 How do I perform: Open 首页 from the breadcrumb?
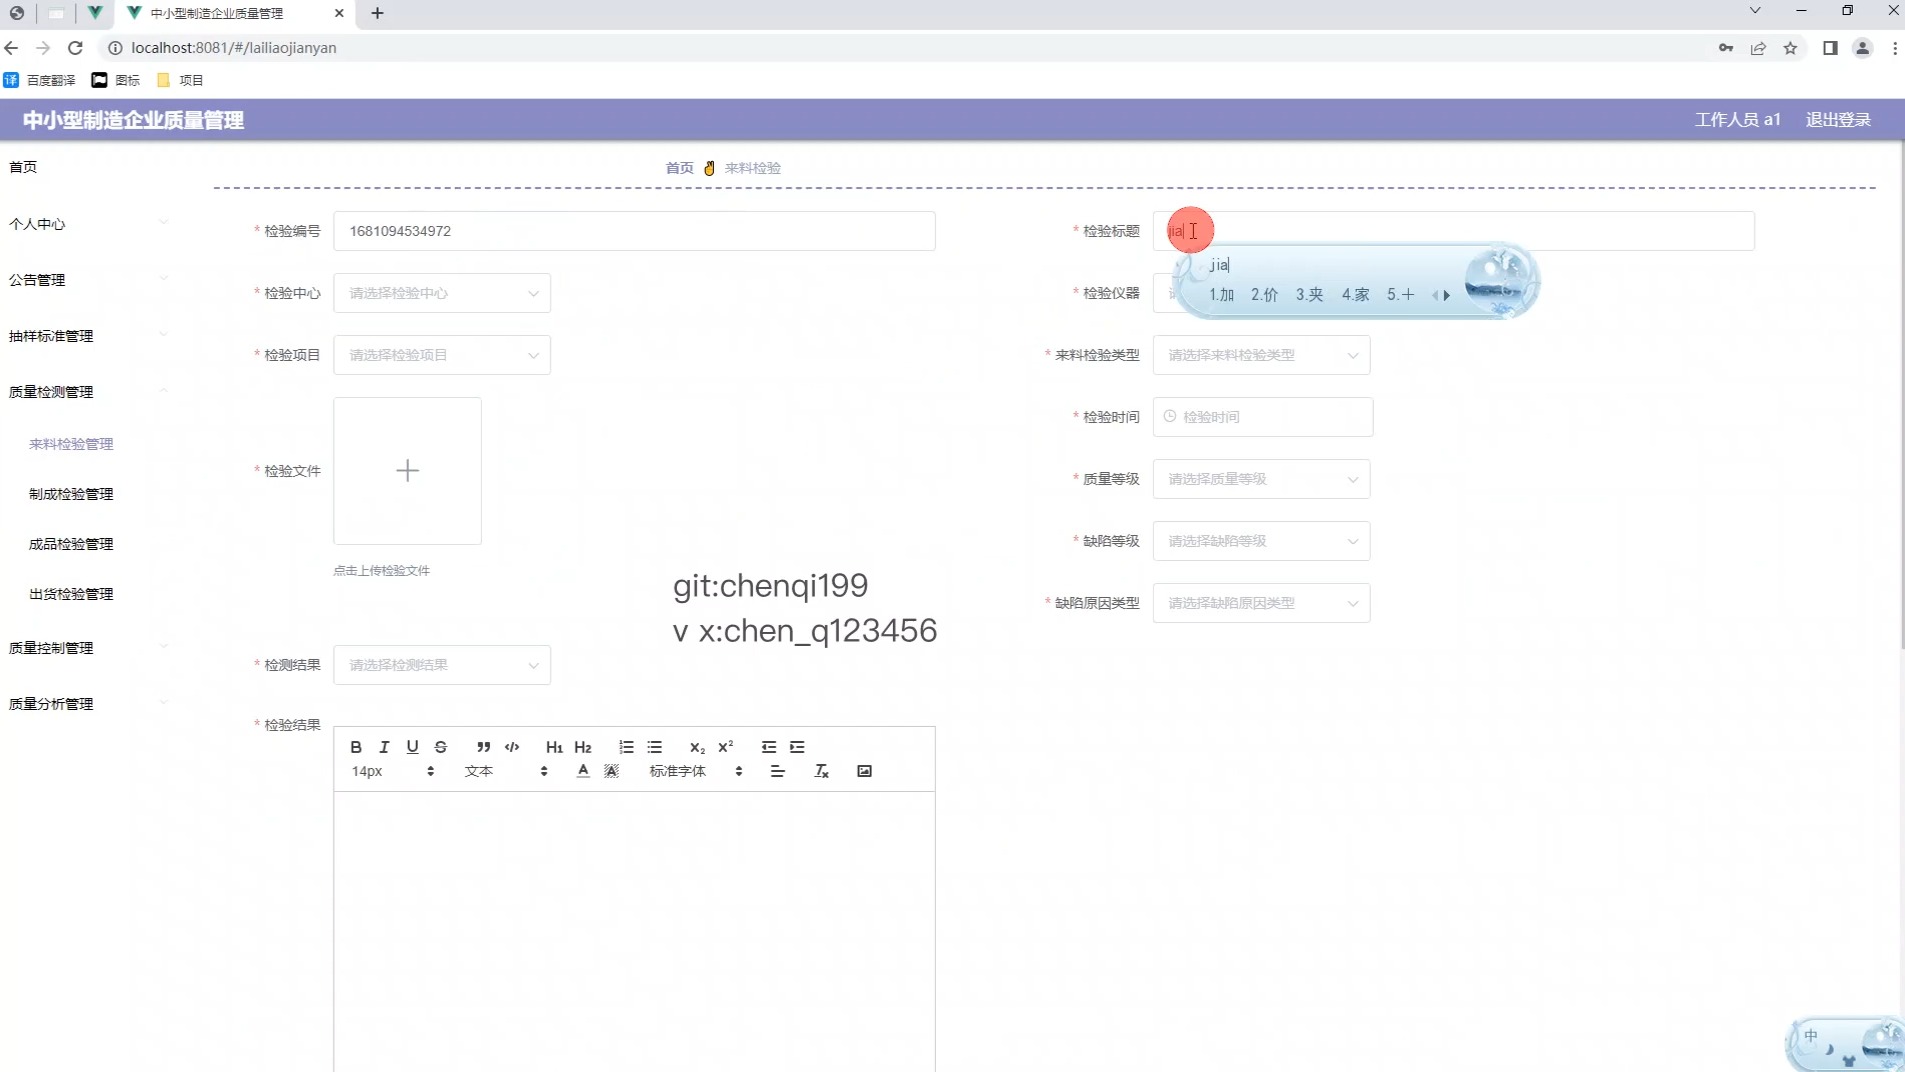(677, 167)
